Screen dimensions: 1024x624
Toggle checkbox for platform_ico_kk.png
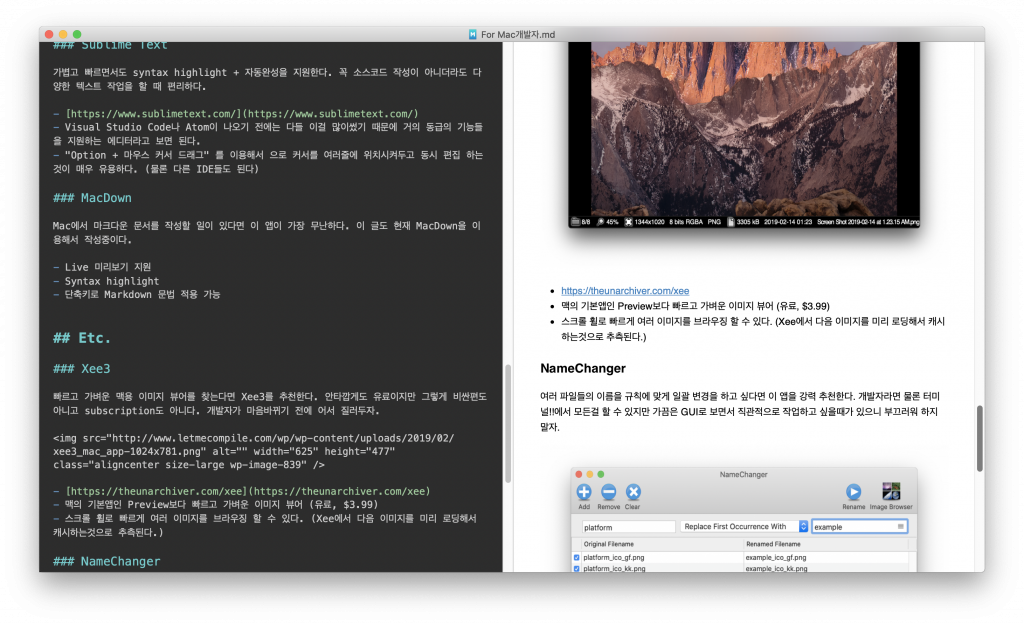click(x=576, y=569)
